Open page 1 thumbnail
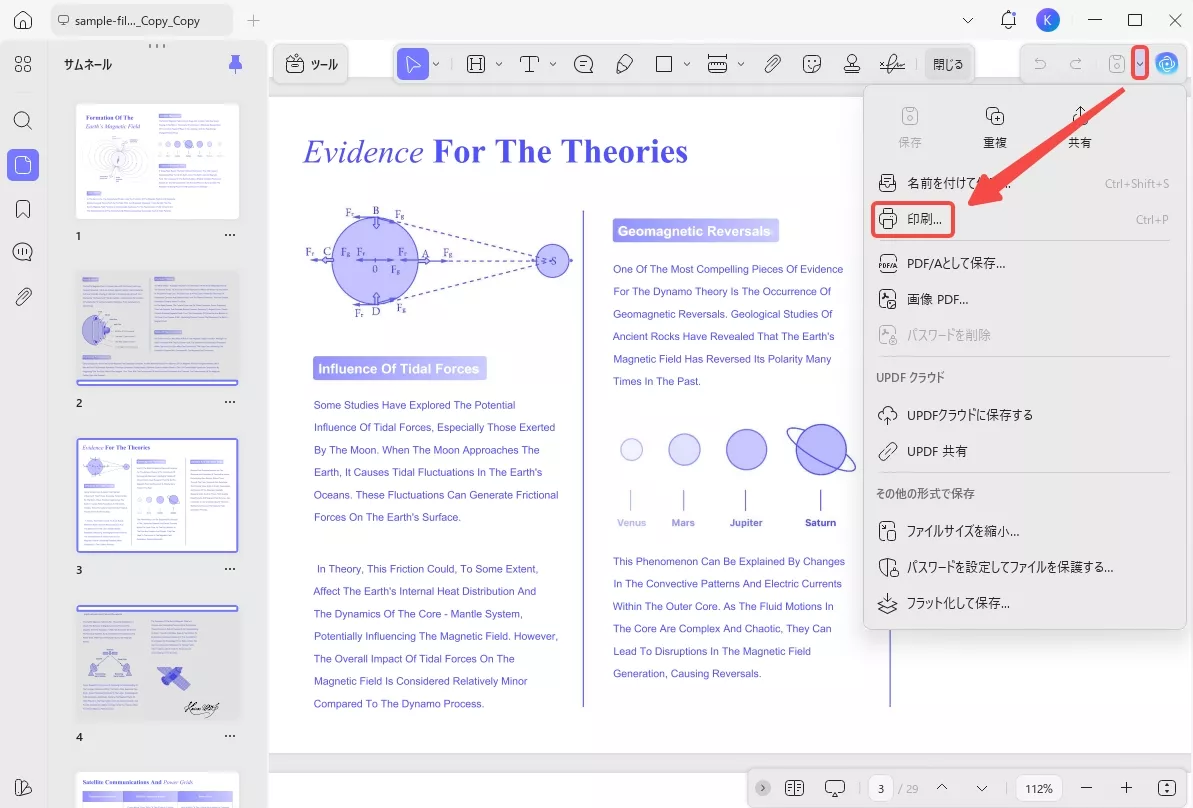The width and height of the screenshot is (1193, 808). 157,161
